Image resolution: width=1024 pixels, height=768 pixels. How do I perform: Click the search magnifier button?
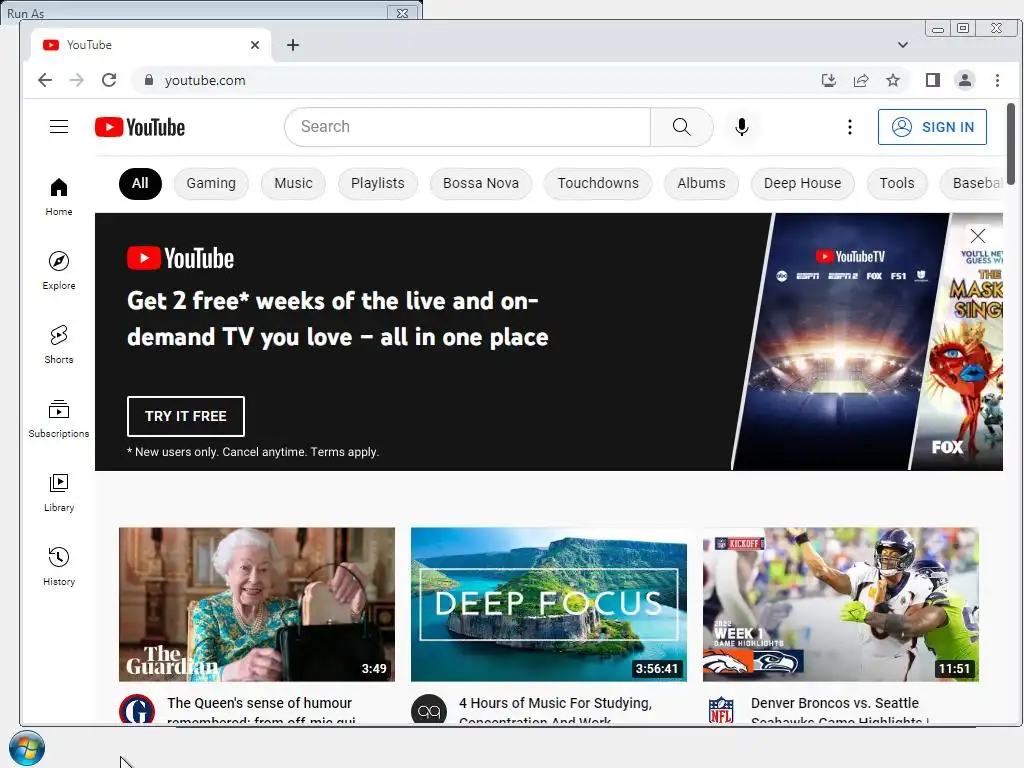click(x=681, y=127)
